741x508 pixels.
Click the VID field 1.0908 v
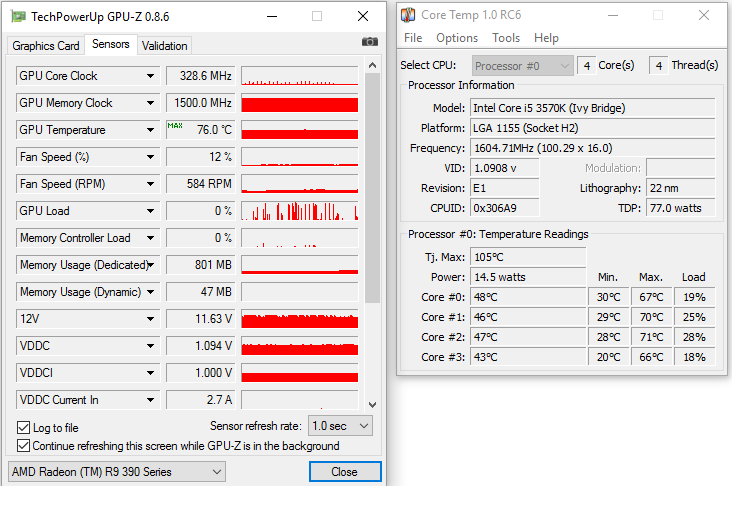505,168
